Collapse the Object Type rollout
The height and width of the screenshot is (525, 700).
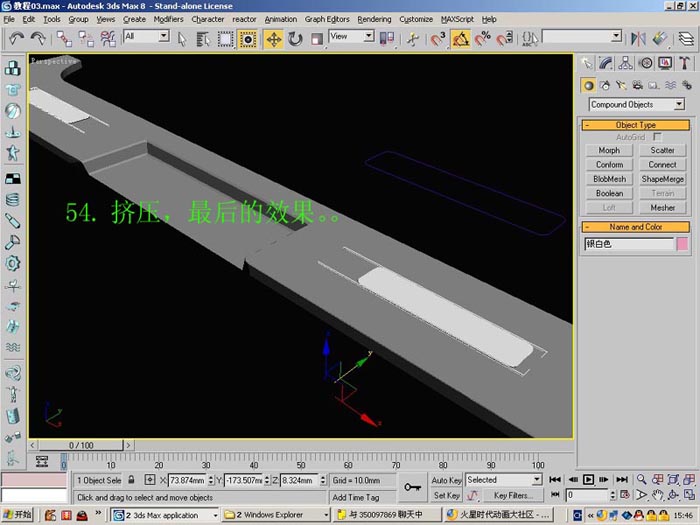[636, 125]
